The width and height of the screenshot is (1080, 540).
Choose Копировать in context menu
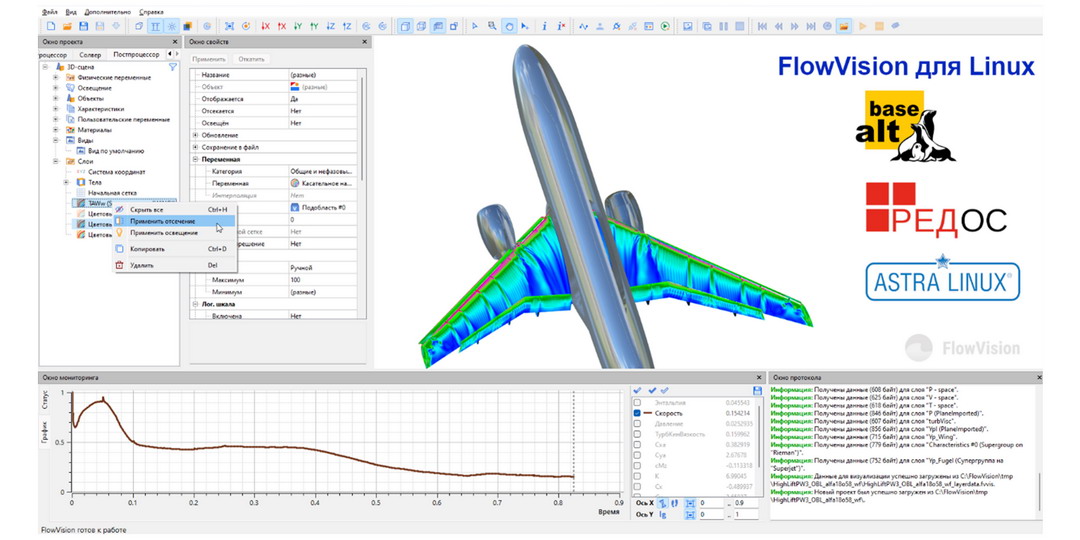[174, 249]
